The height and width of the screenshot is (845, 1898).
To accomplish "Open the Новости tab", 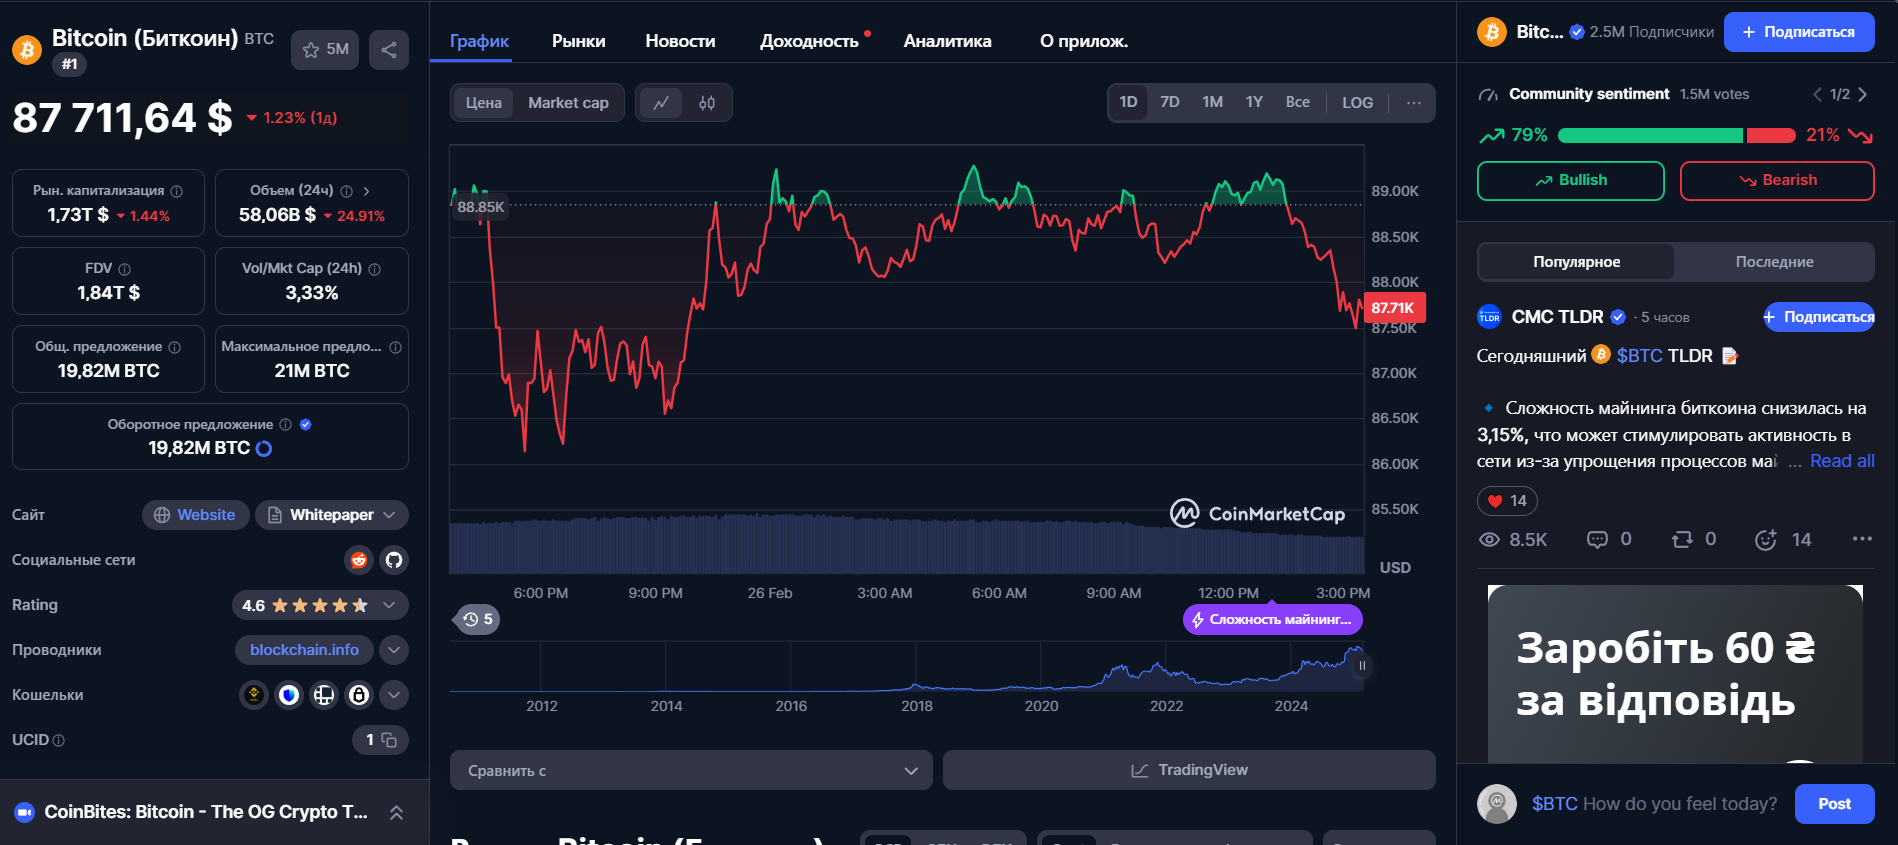I will click(x=680, y=41).
